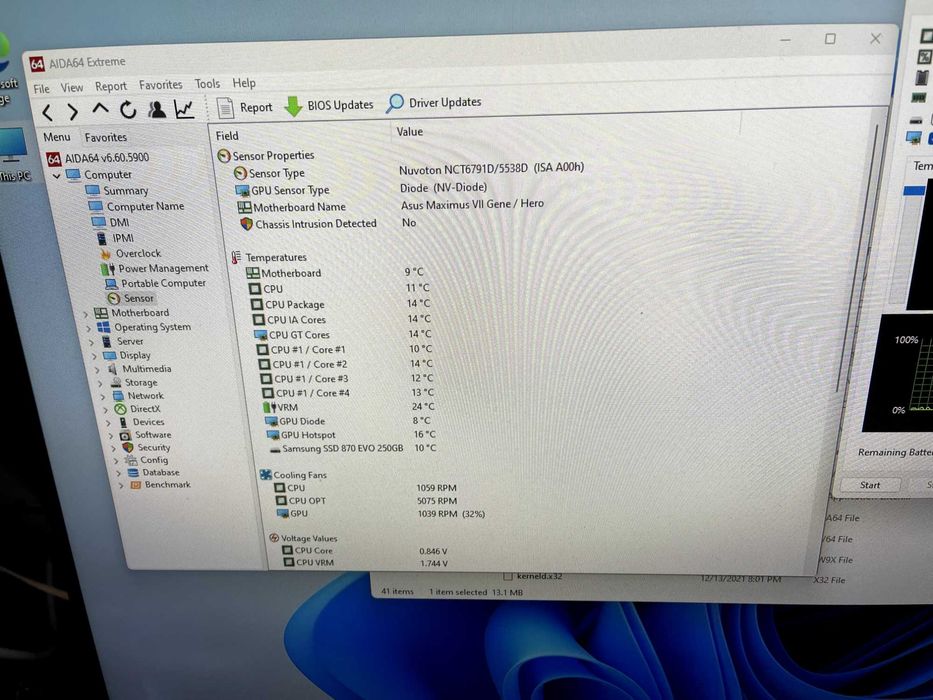This screenshot has width=933, height=700.
Task: Select the Samsung SSD 870 EVO 250GB row
Action: pyautogui.click(x=353, y=448)
